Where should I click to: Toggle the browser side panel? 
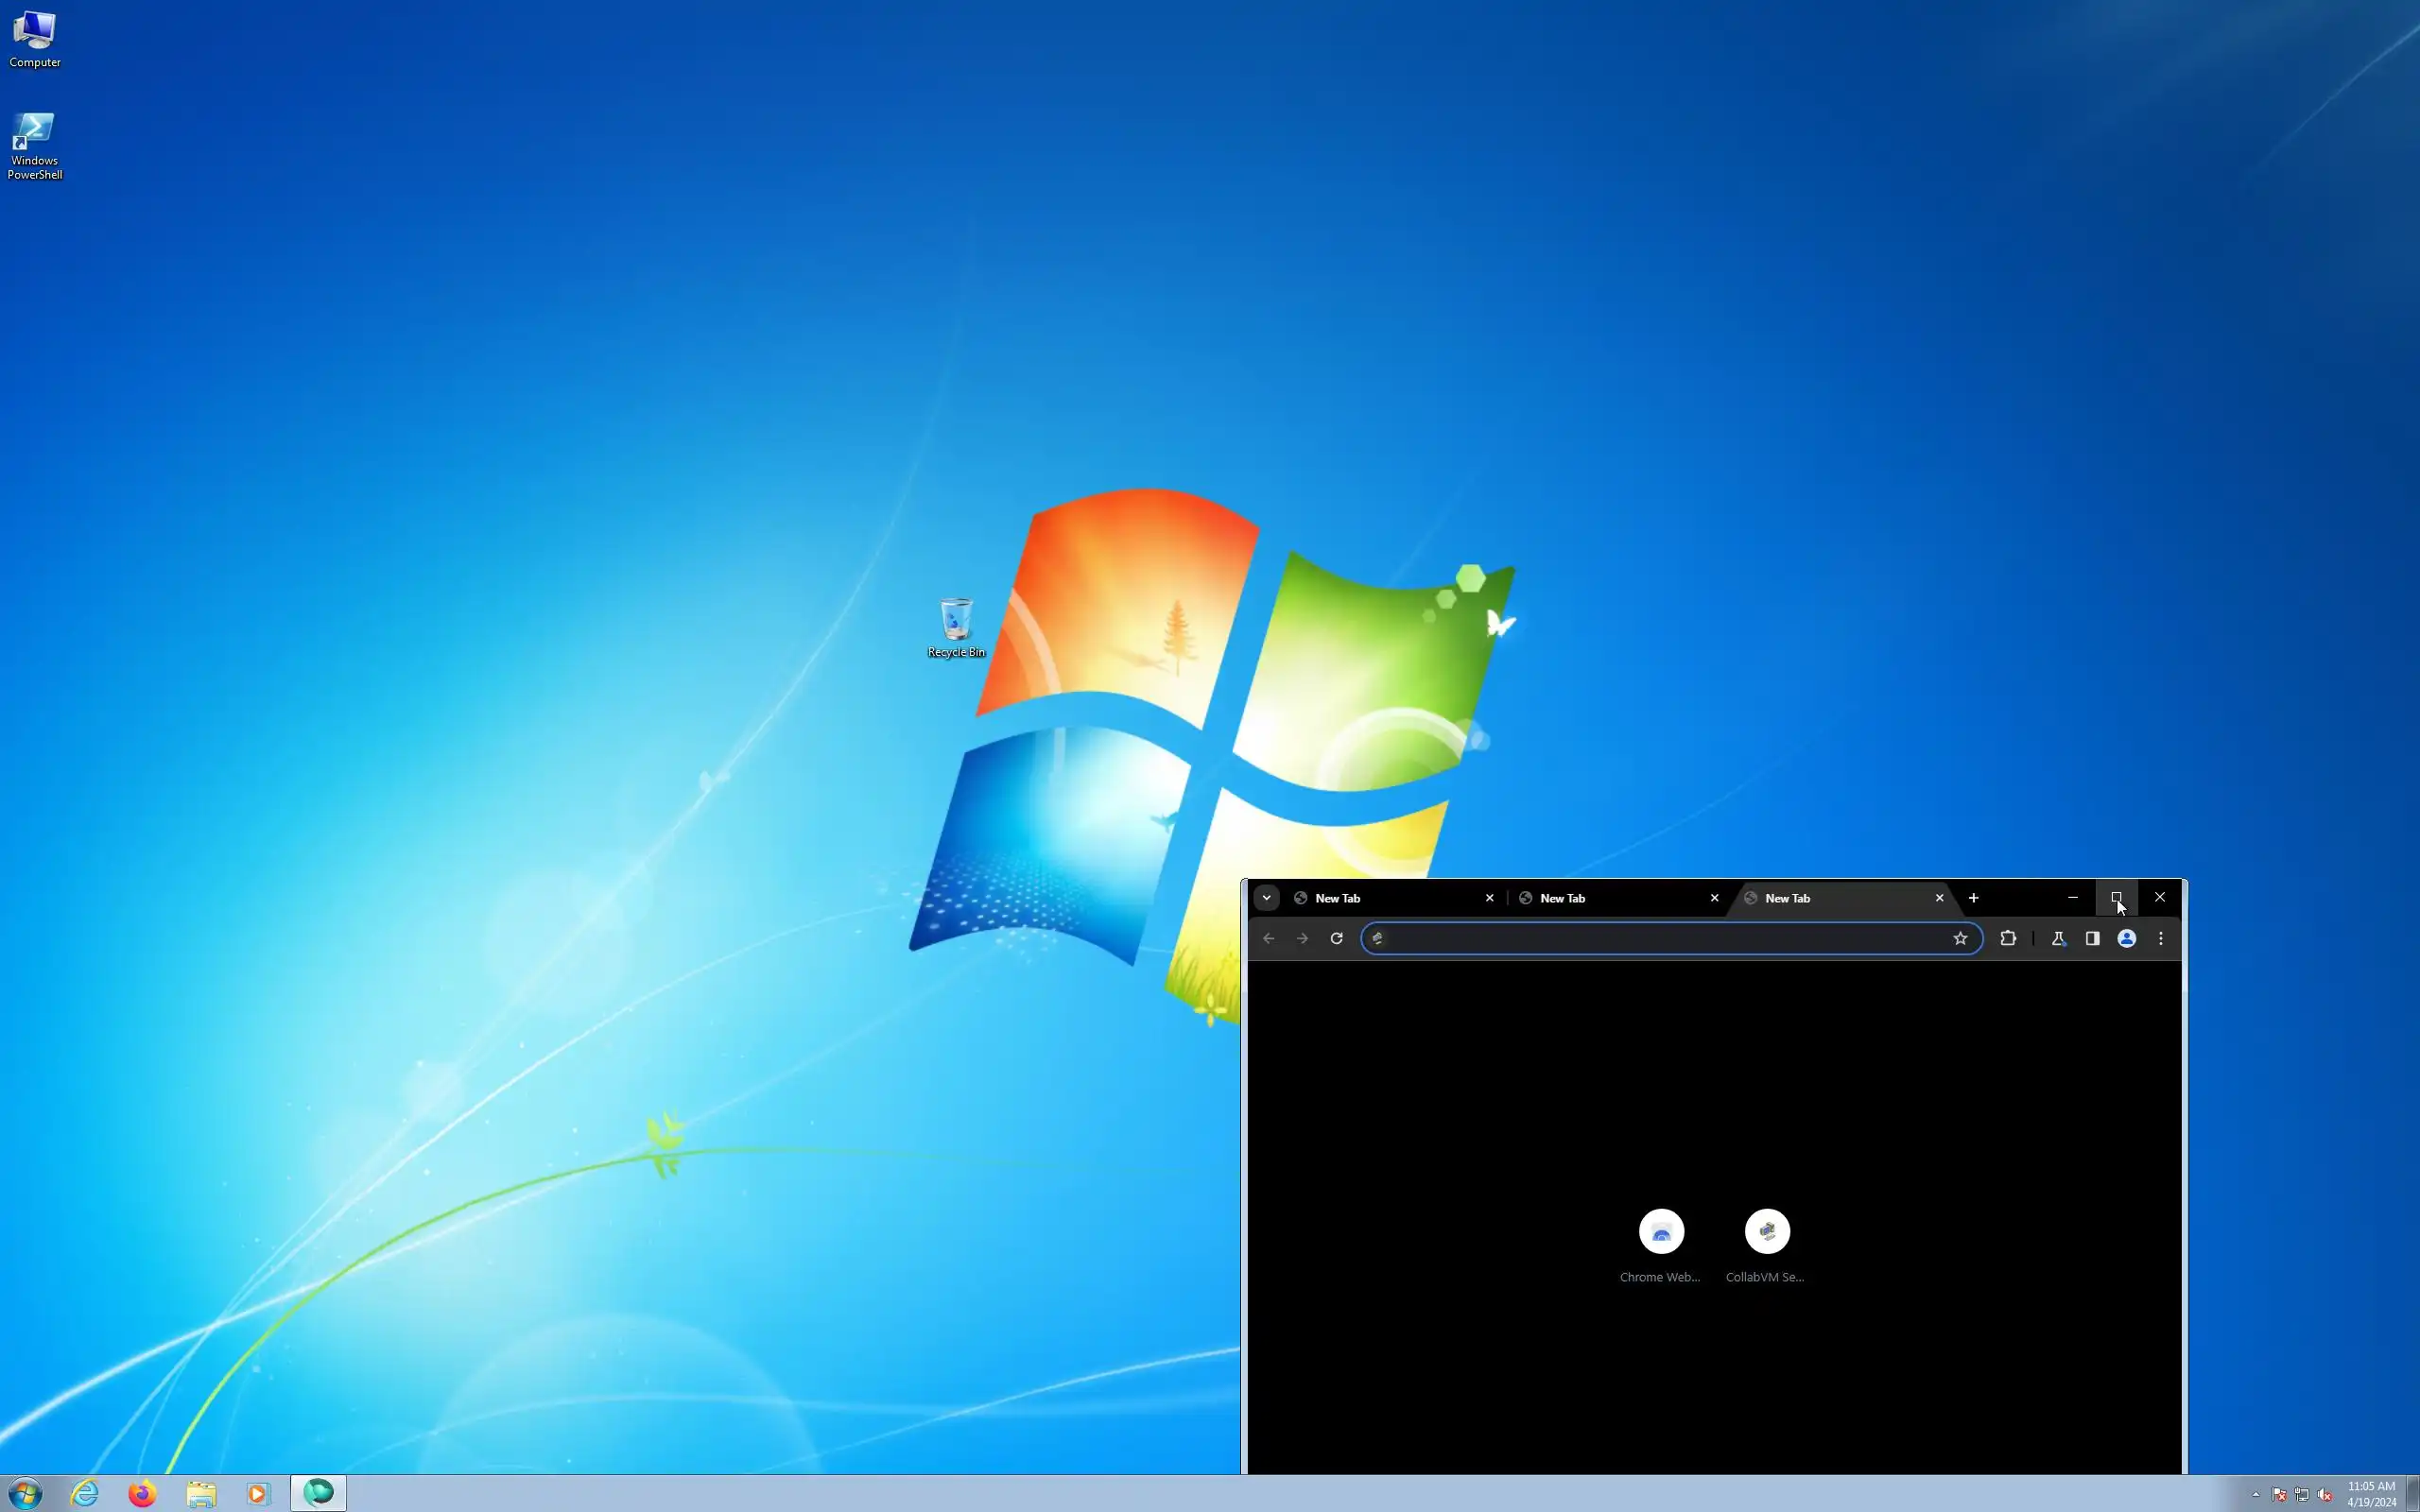click(2092, 938)
